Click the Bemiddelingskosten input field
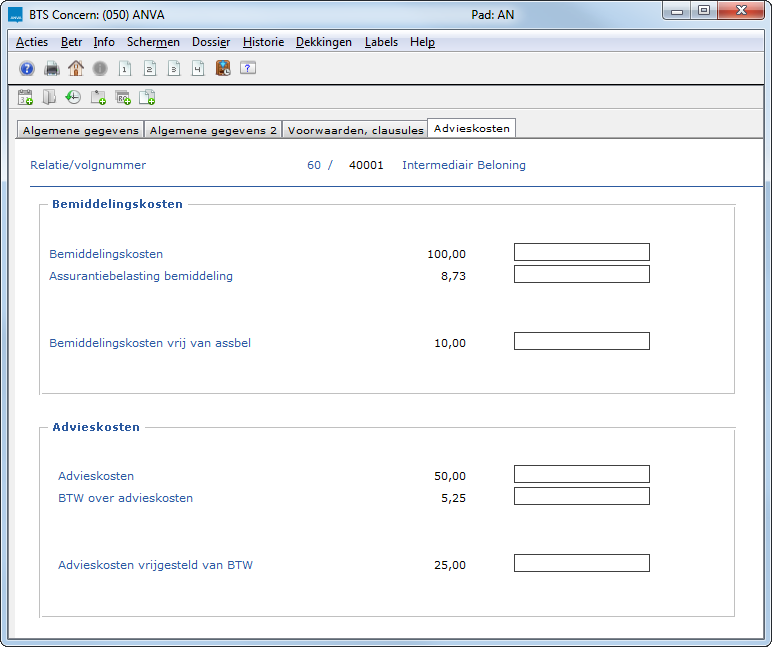Image resolution: width=772 pixels, height=647 pixels. pos(581,252)
